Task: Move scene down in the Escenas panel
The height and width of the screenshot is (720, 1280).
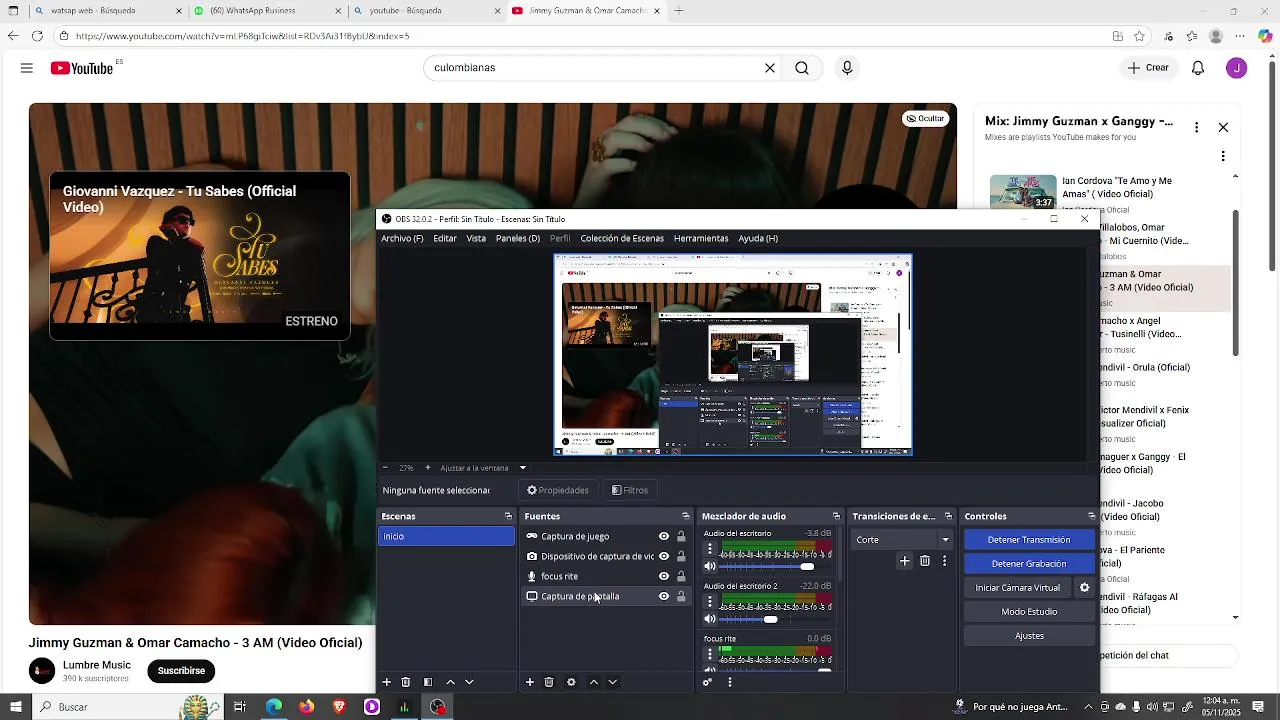Action: point(469,682)
